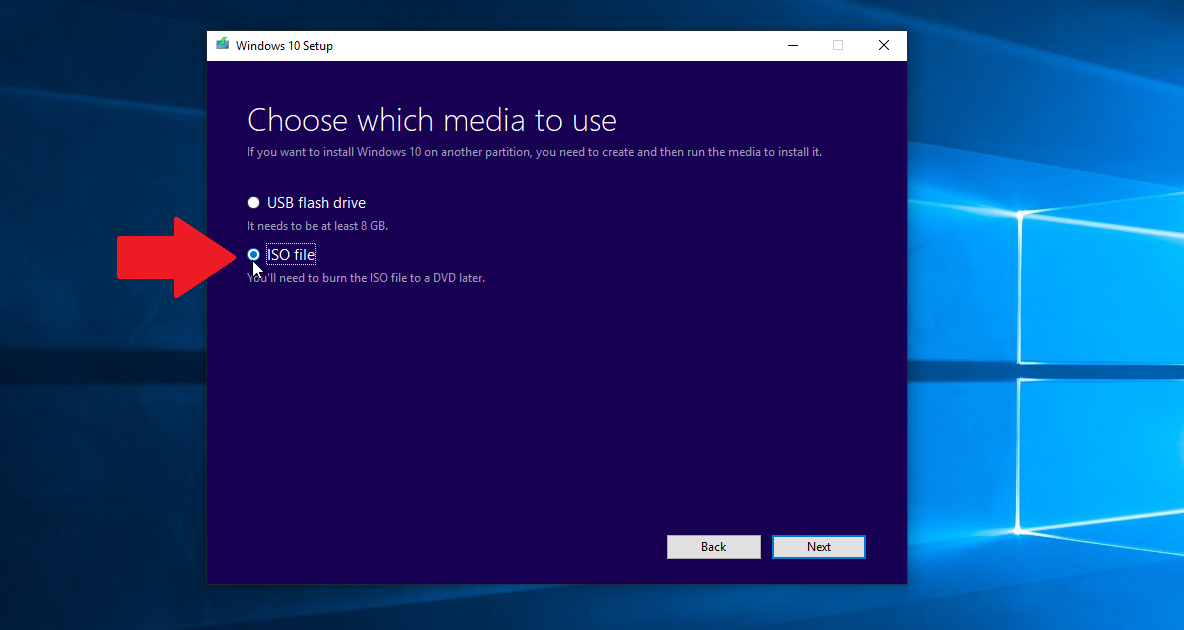Click the 'Windows 10 Setup' window title text
The image size is (1184, 630).
(x=284, y=45)
